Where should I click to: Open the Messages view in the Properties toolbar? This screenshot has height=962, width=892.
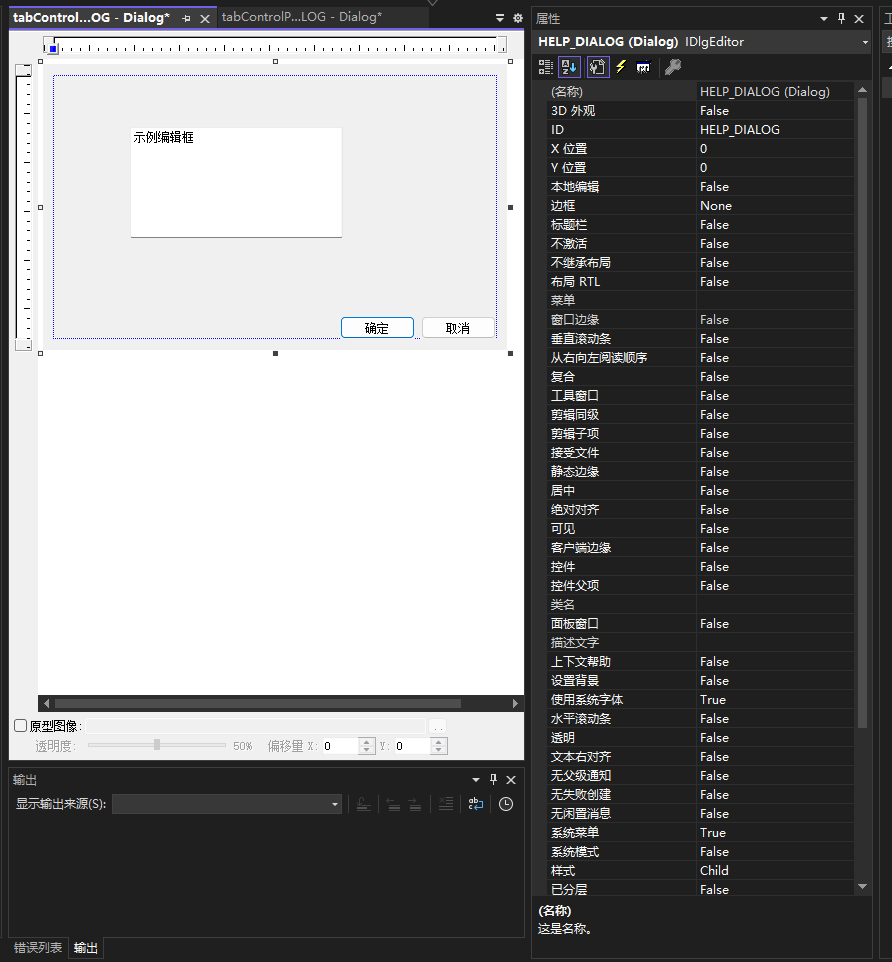645,67
